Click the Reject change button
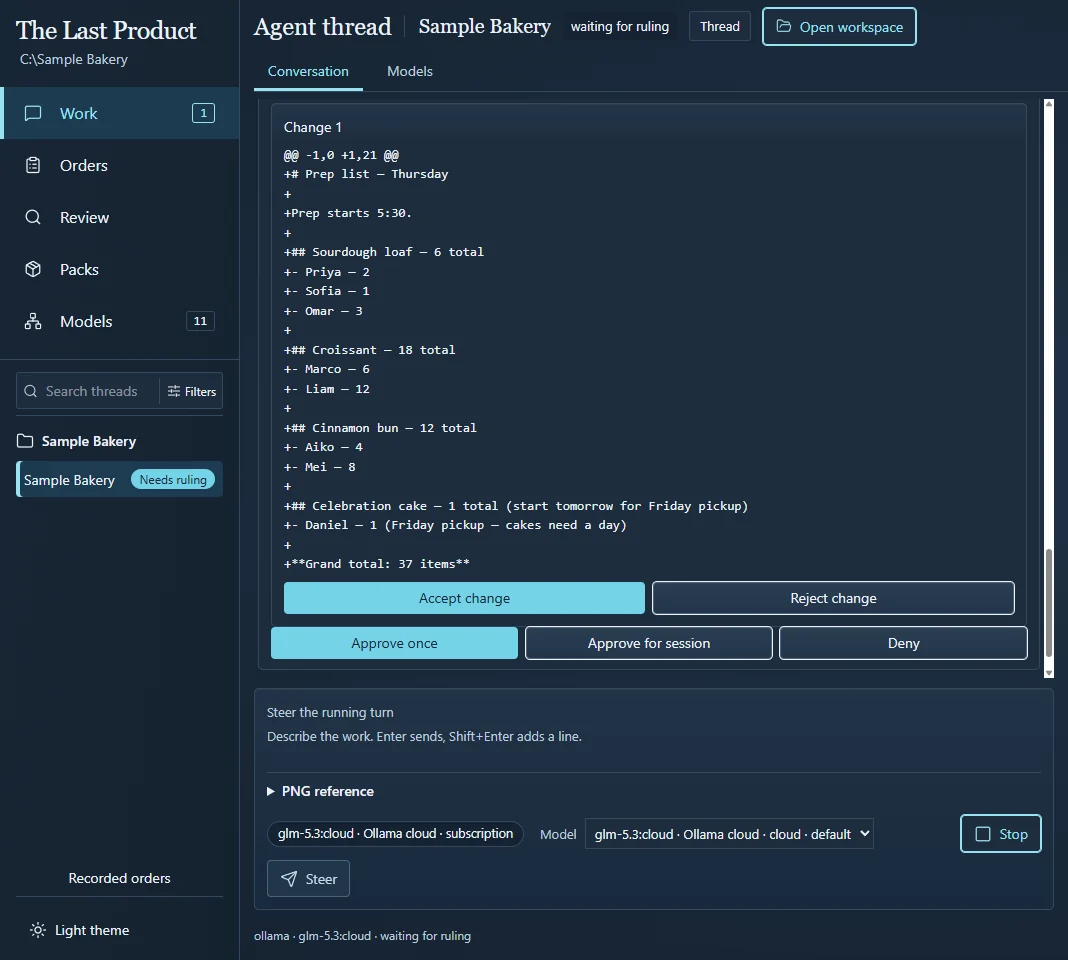 pos(833,598)
